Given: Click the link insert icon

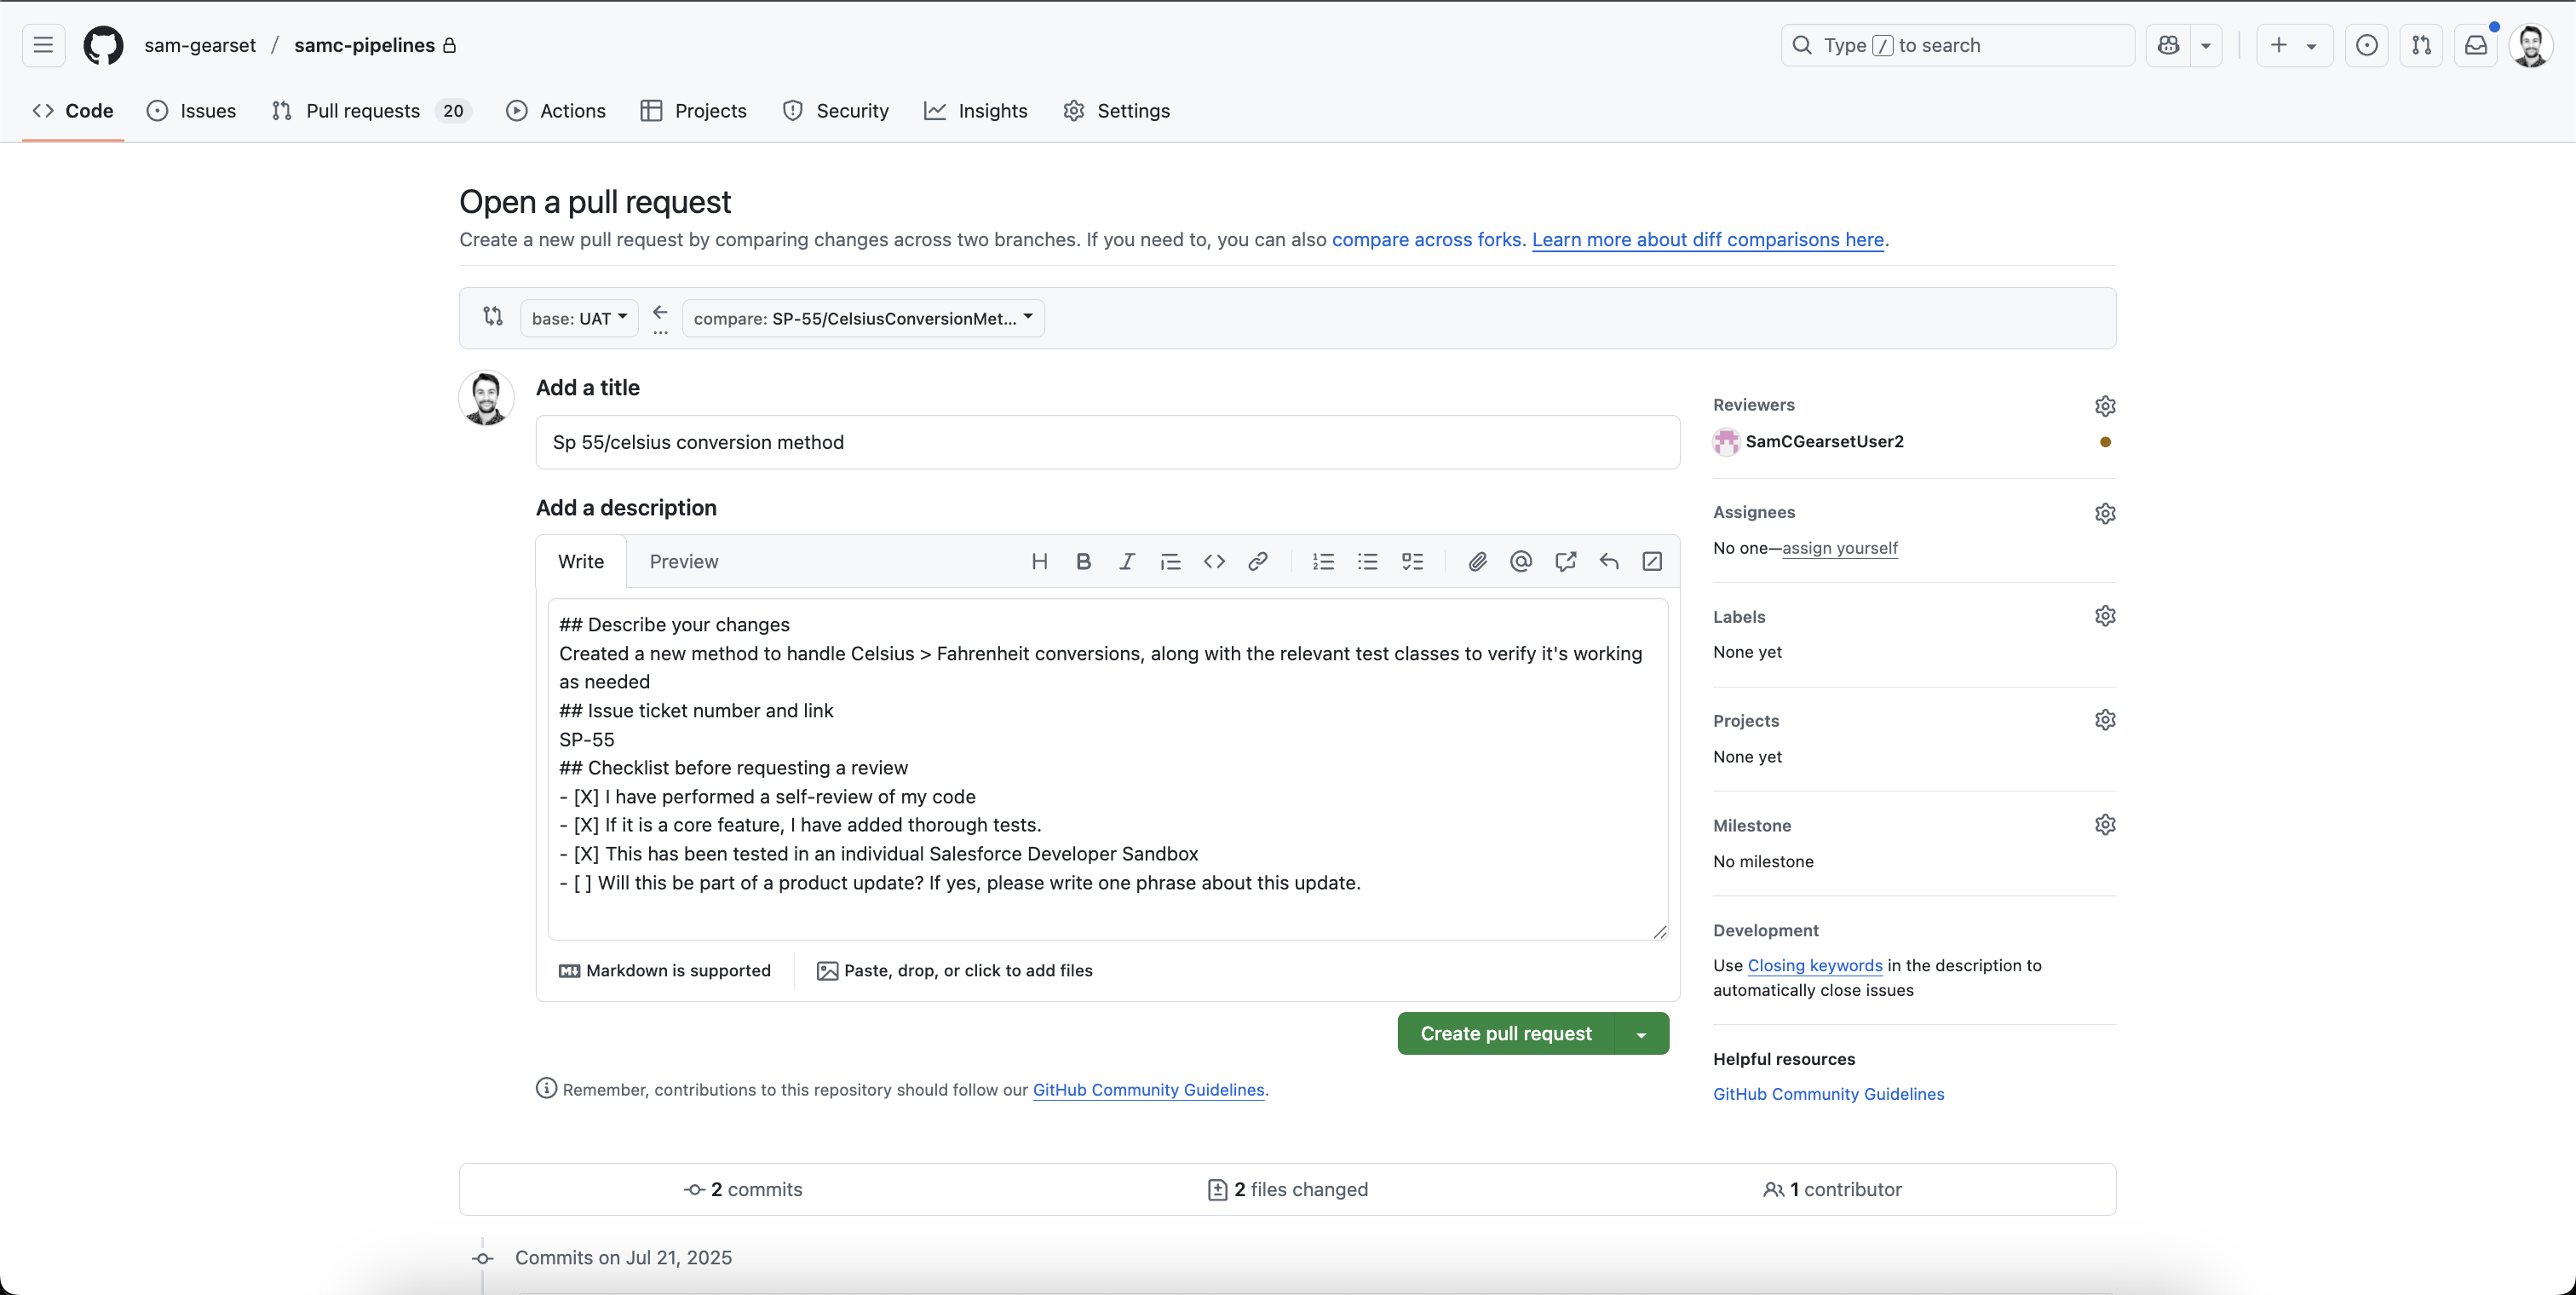Looking at the screenshot, I should 1258,561.
